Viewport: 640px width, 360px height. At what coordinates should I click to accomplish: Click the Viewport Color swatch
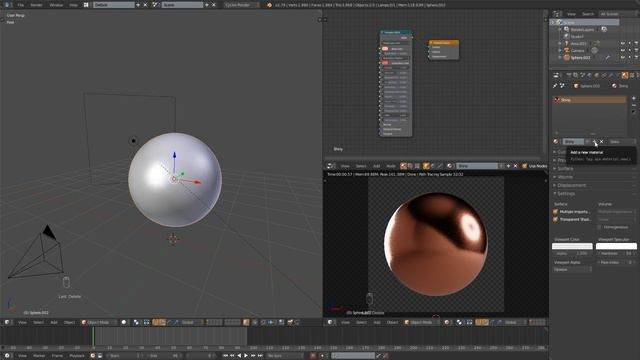click(x=572, y=246)
